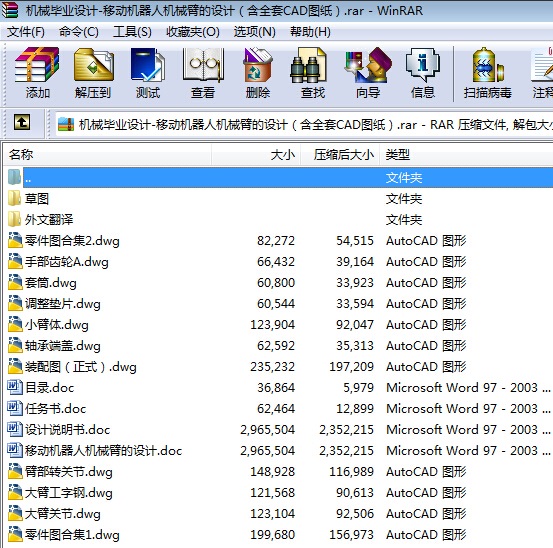
Task: Click the Info (信息) toolbar icon
Action: [423, 65]
